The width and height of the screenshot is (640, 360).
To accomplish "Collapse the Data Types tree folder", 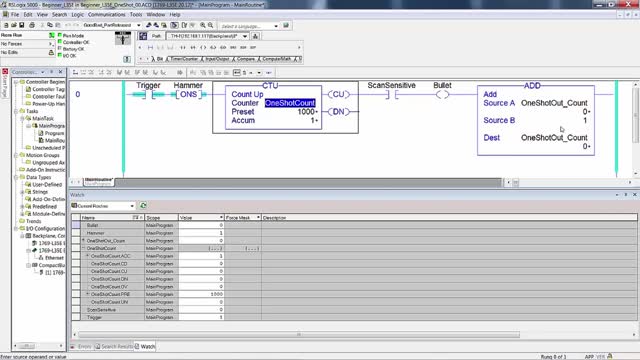I will coord(16,177).
